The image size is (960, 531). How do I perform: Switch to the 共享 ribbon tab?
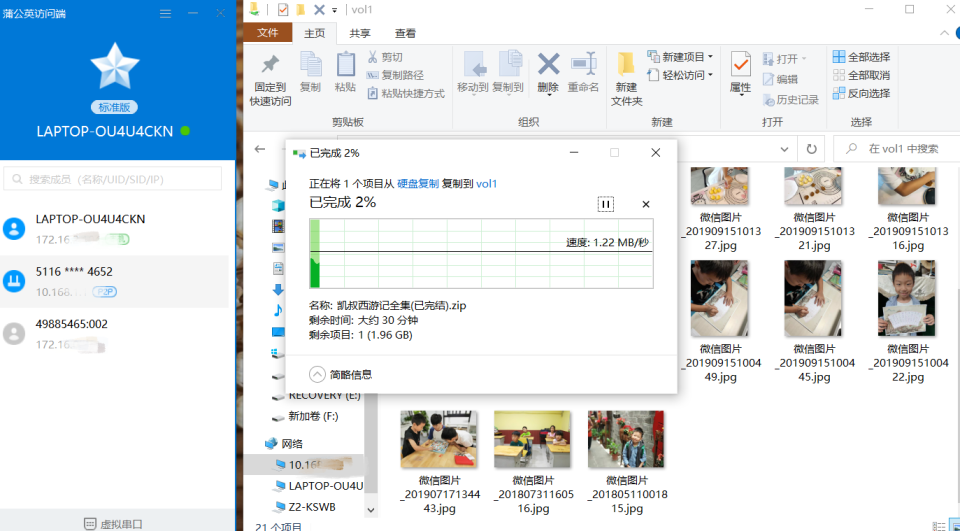pyautogui.click(x=359, y=34)
